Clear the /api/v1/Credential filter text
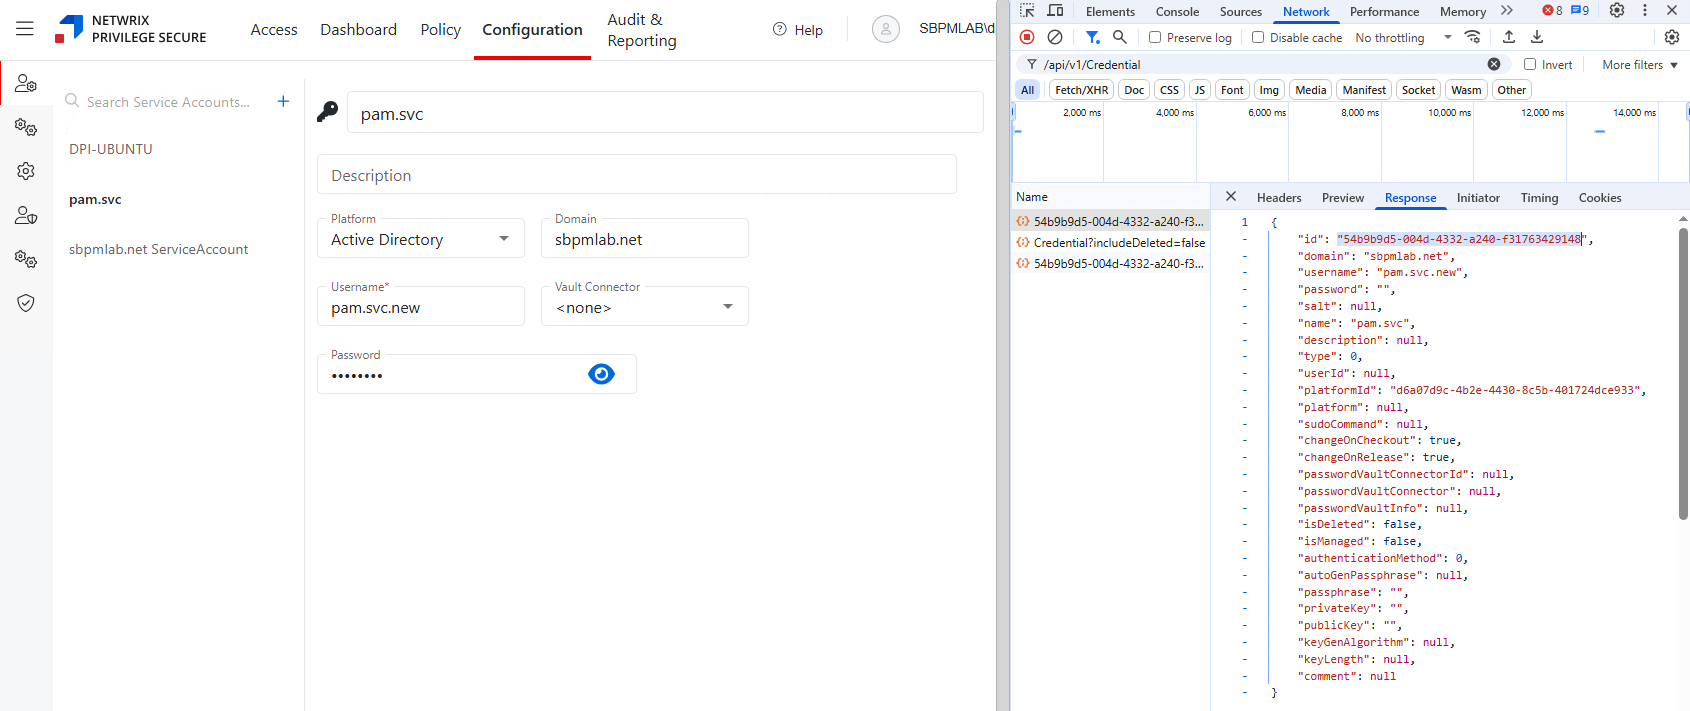This screenshot has height=711, width=1690. tap(1494, 64)
